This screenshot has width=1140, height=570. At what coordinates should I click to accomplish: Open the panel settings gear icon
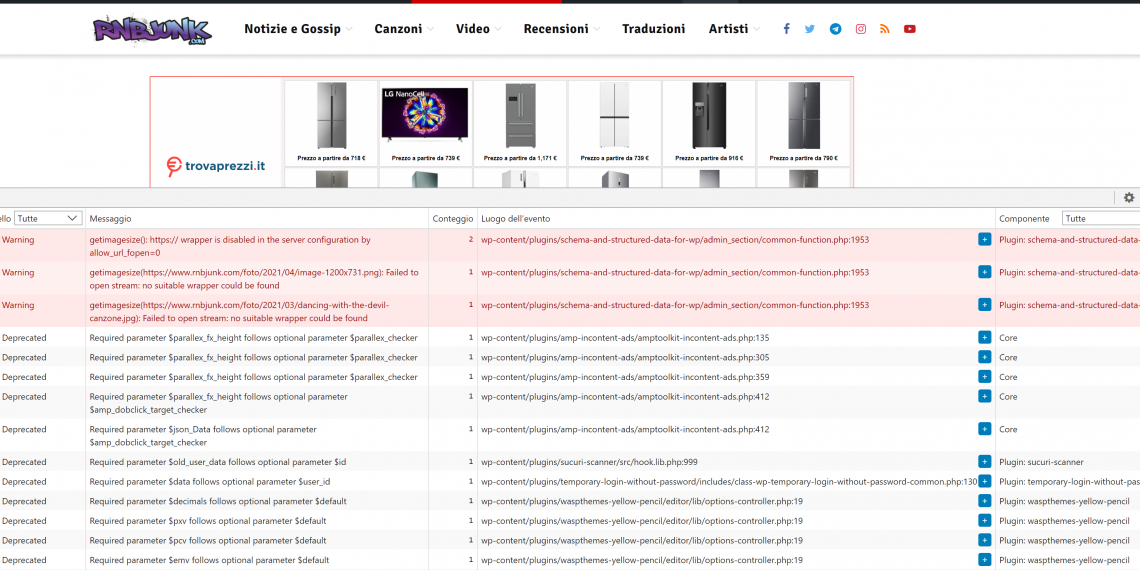click(x=1129, y=198)
